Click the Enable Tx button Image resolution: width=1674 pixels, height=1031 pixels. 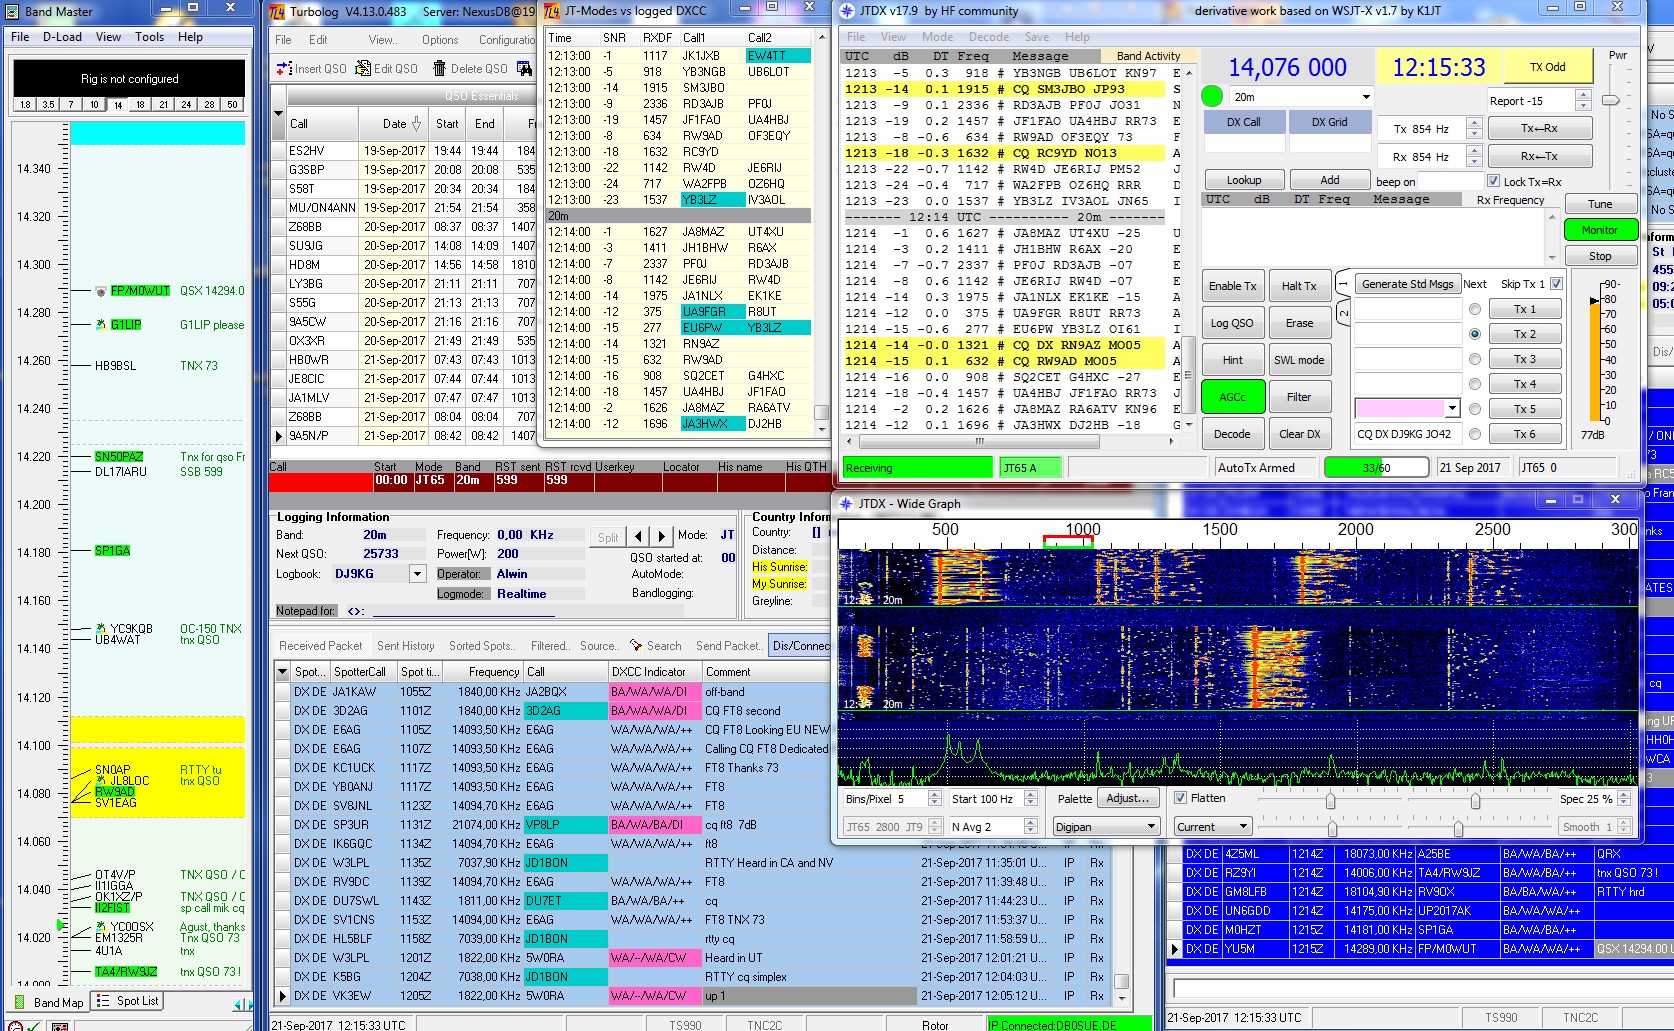[1232, 286]
